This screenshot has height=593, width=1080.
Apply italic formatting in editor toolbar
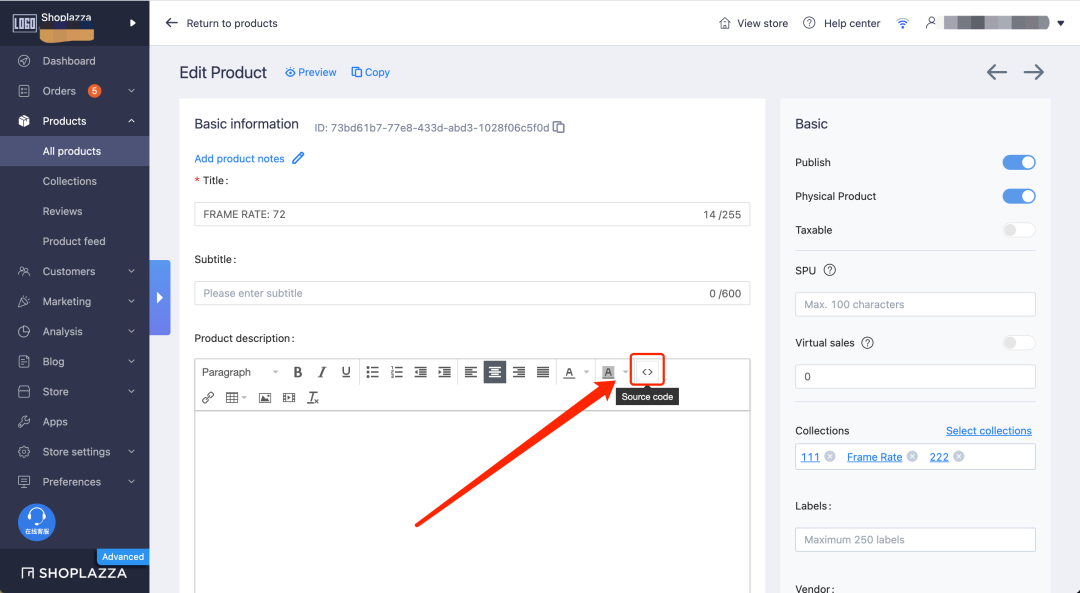pyautogui.click(x=322, y=372)
